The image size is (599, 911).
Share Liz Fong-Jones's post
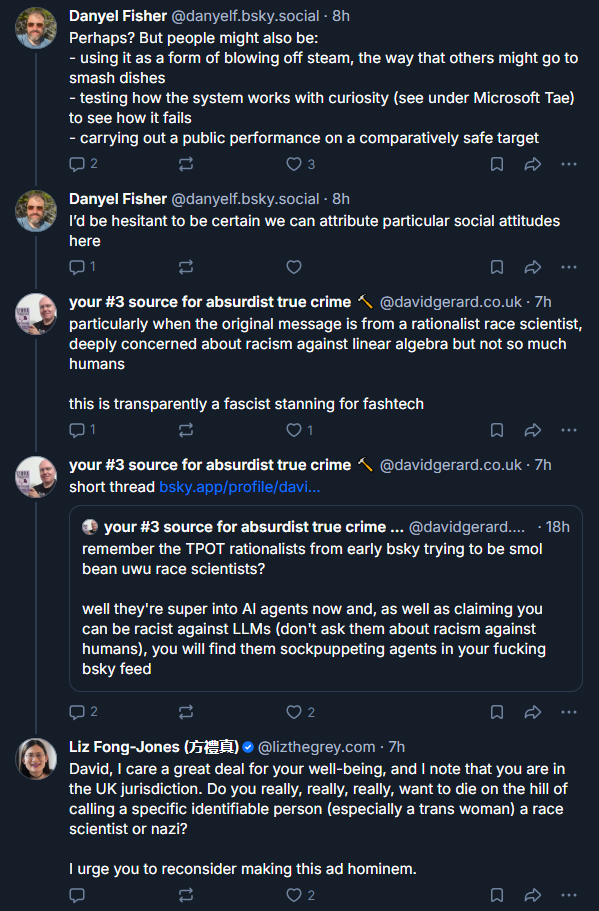(533, 895)
